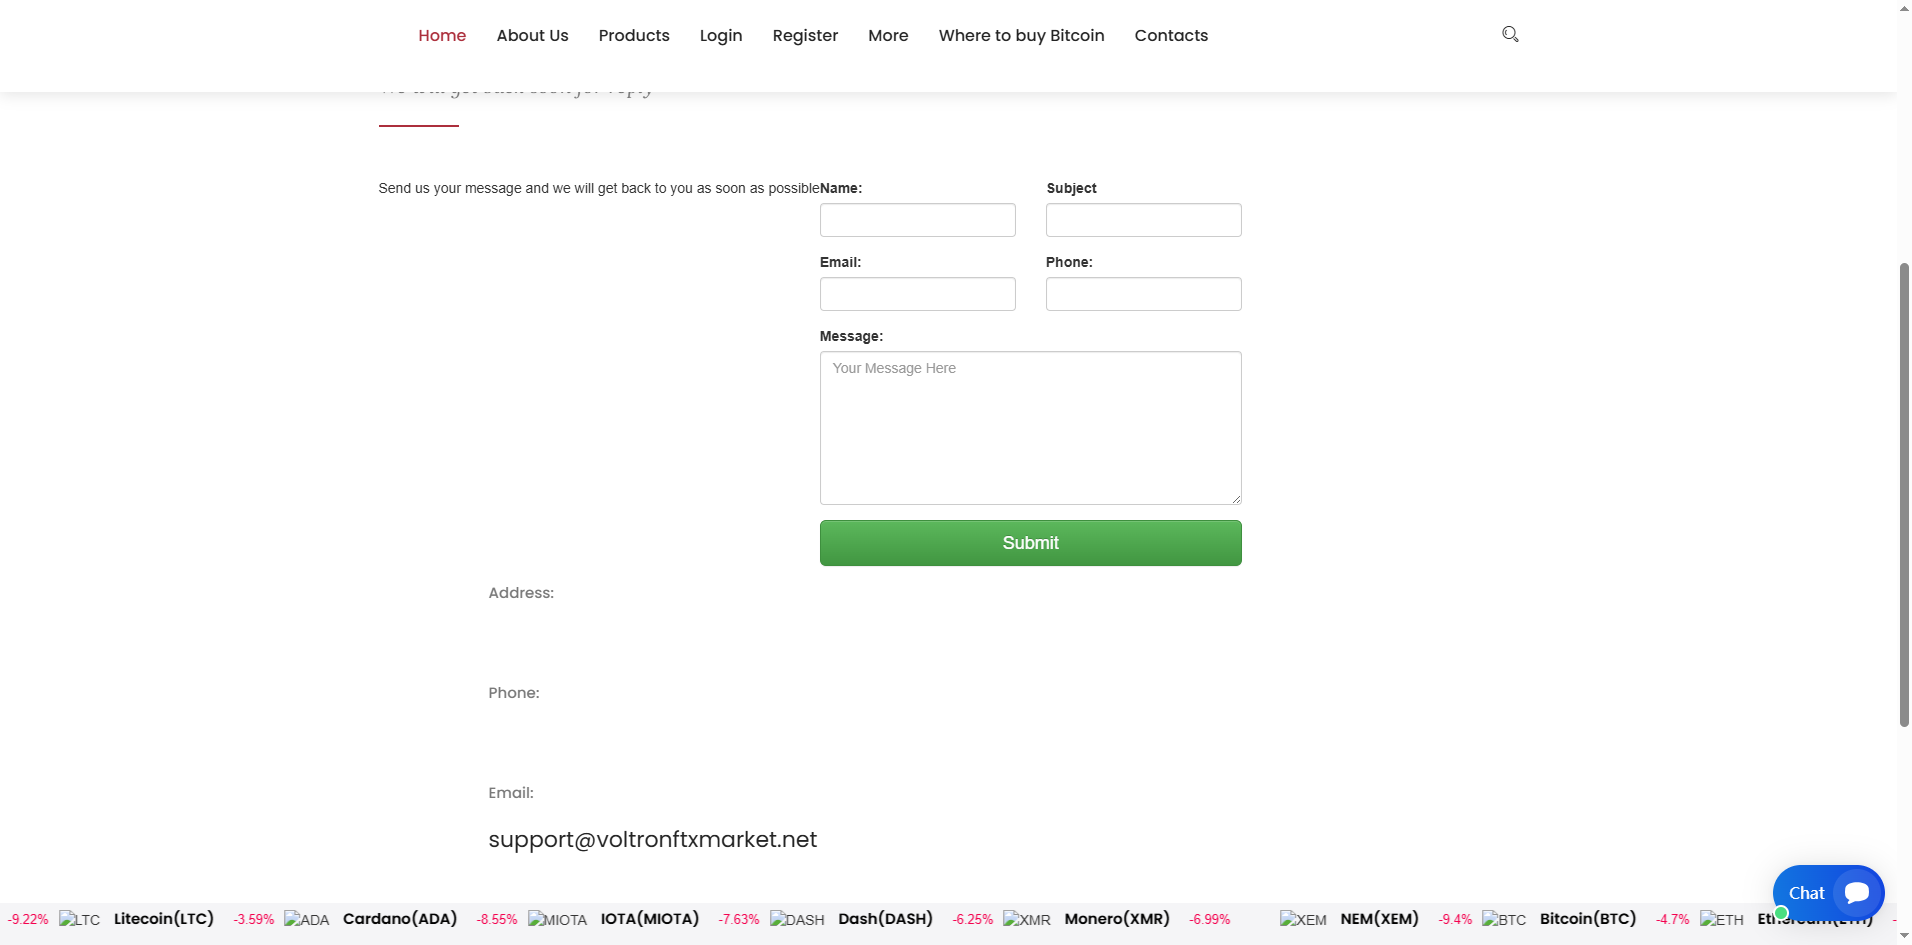This screenshot has width=1912, height=945.
Task: Click the LTC coin icon in ticker
Action: [x=80, y=920]
